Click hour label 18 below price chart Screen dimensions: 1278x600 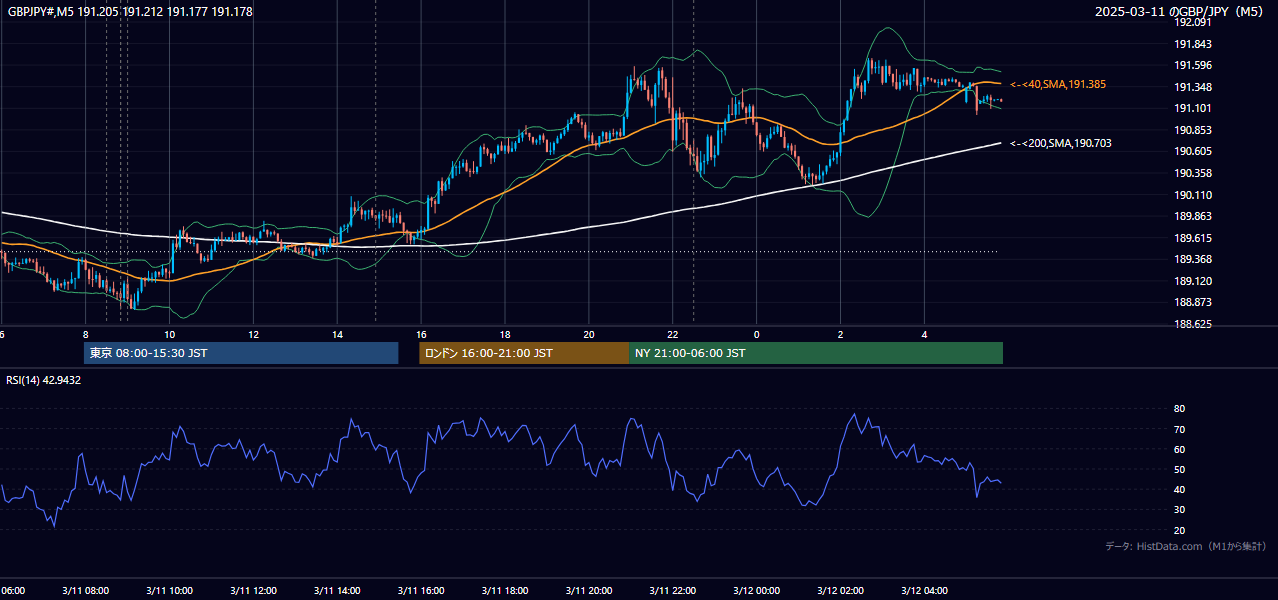point(506,334)
